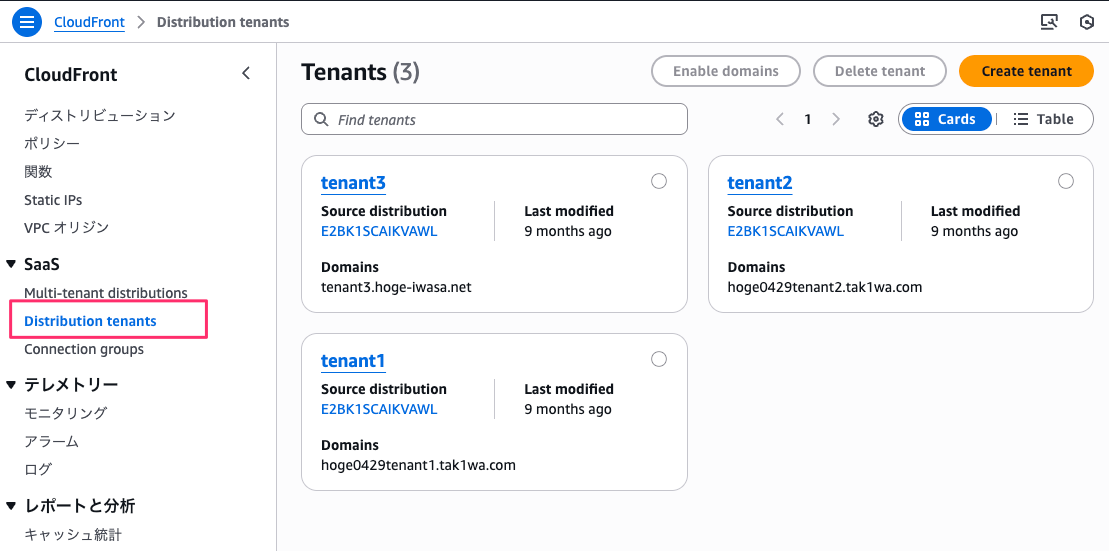The height and width of the screenshot is (551, 1109).
Task: Click the Enable domains button
Action: pos(726,71)
